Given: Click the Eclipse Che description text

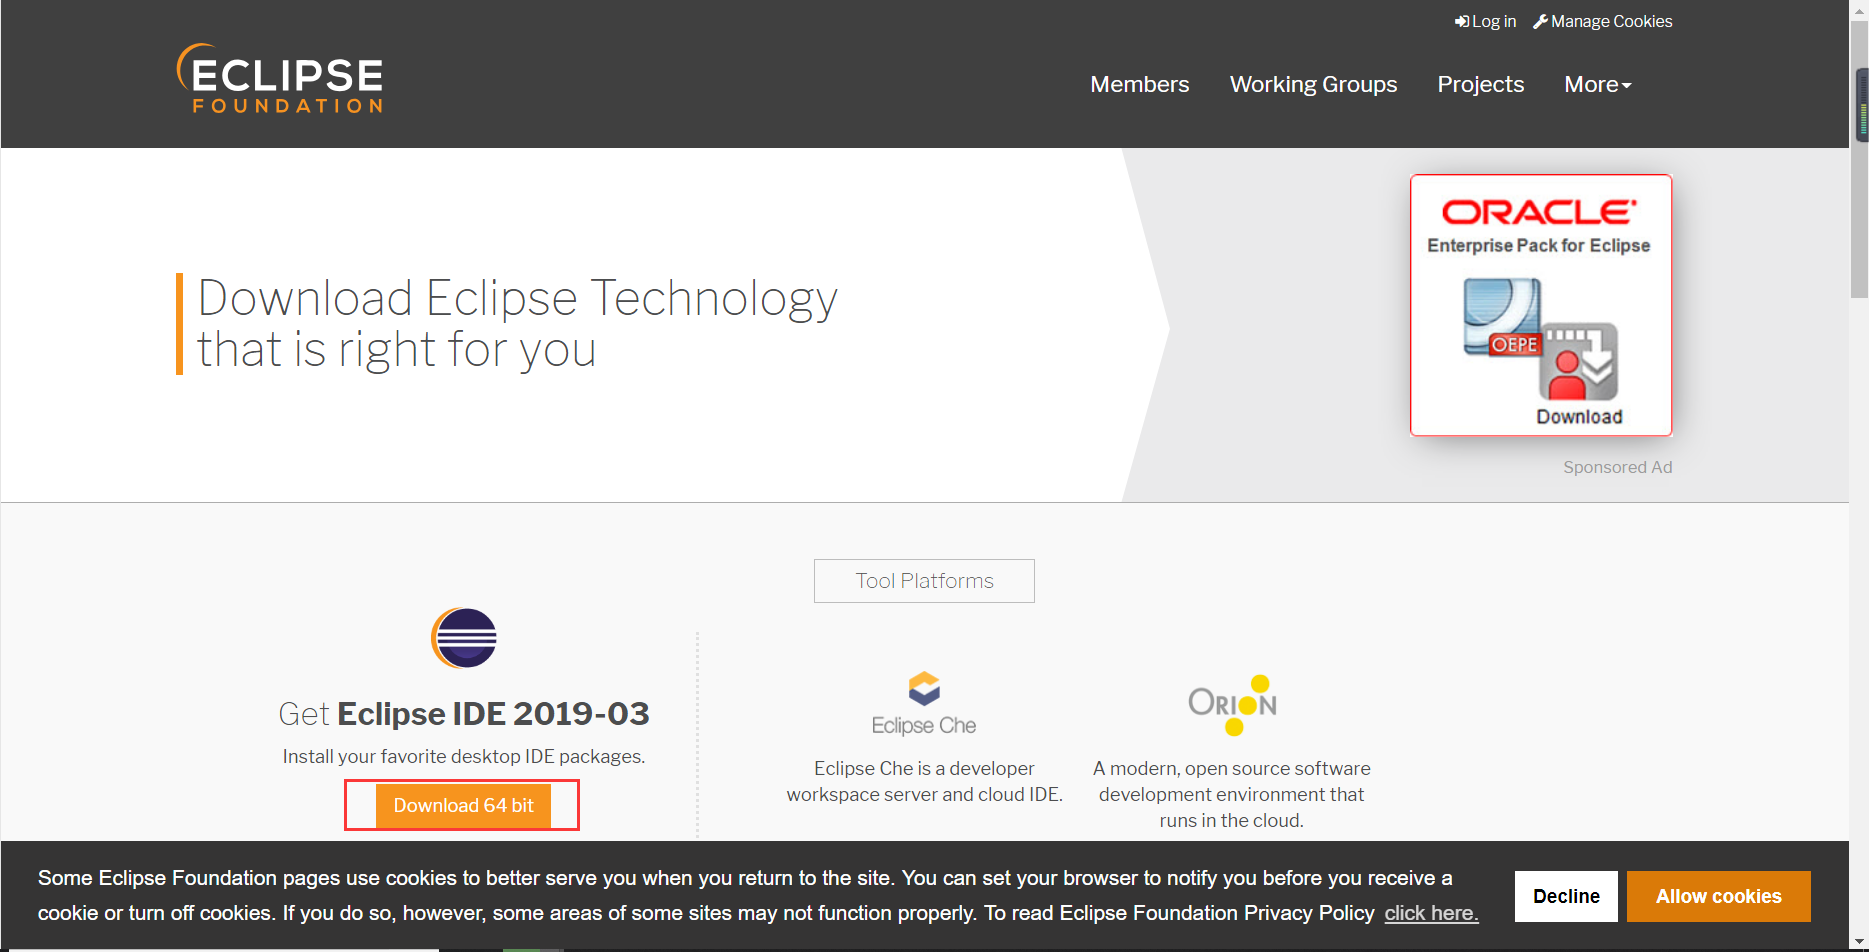Looking at the screenshot, I should tap(924, 781).
